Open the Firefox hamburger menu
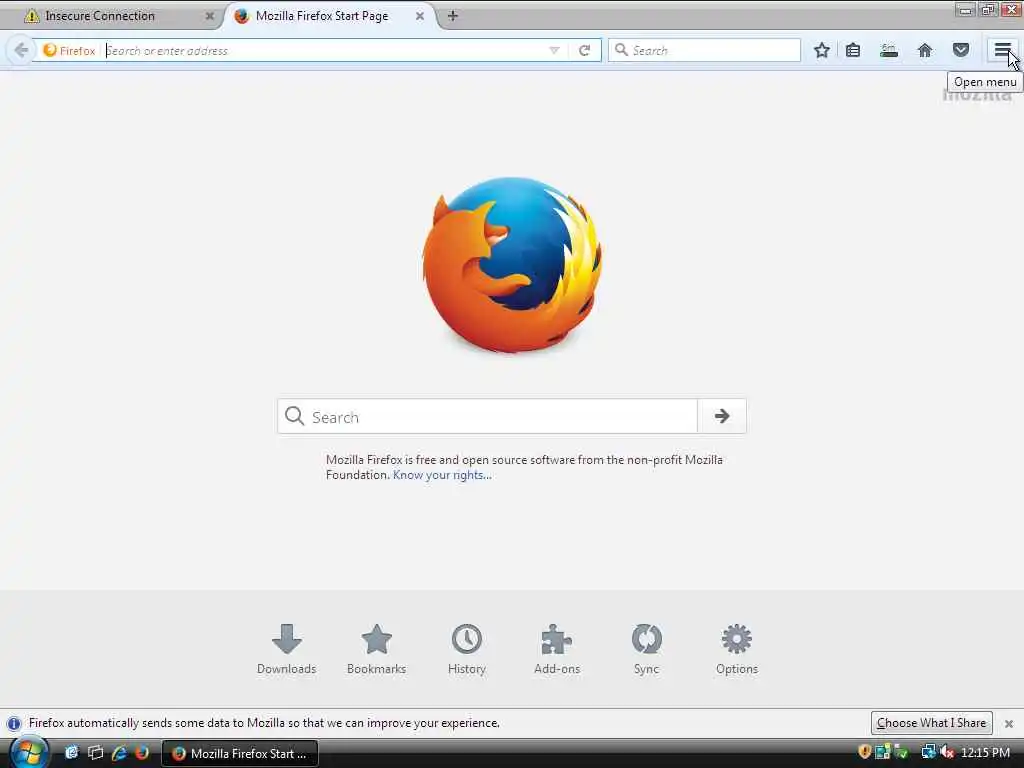Screen dimensions: 1024x768 (1002, 50)
